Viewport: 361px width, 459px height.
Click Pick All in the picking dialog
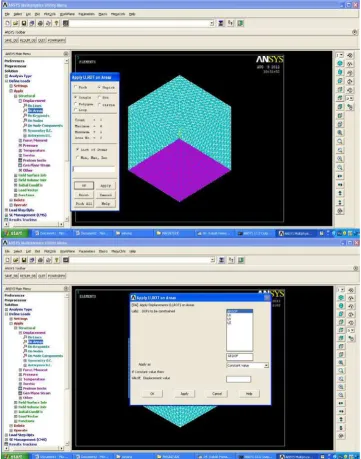click(x=84, y=203)
